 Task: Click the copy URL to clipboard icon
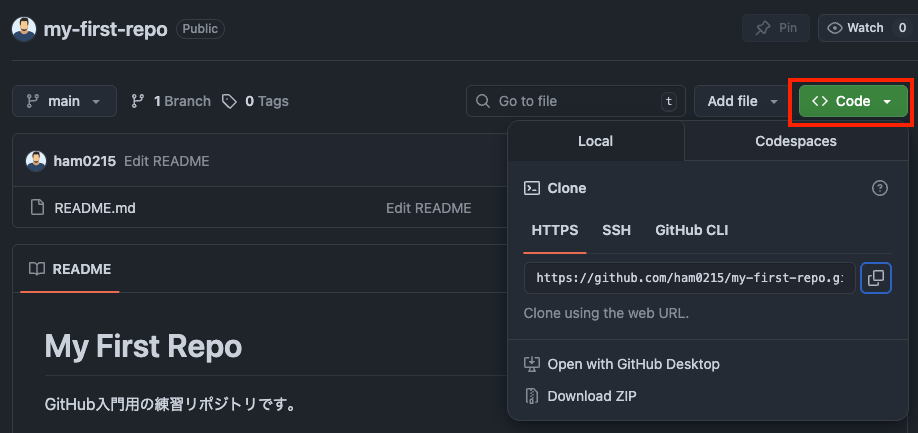pos(876,278)
